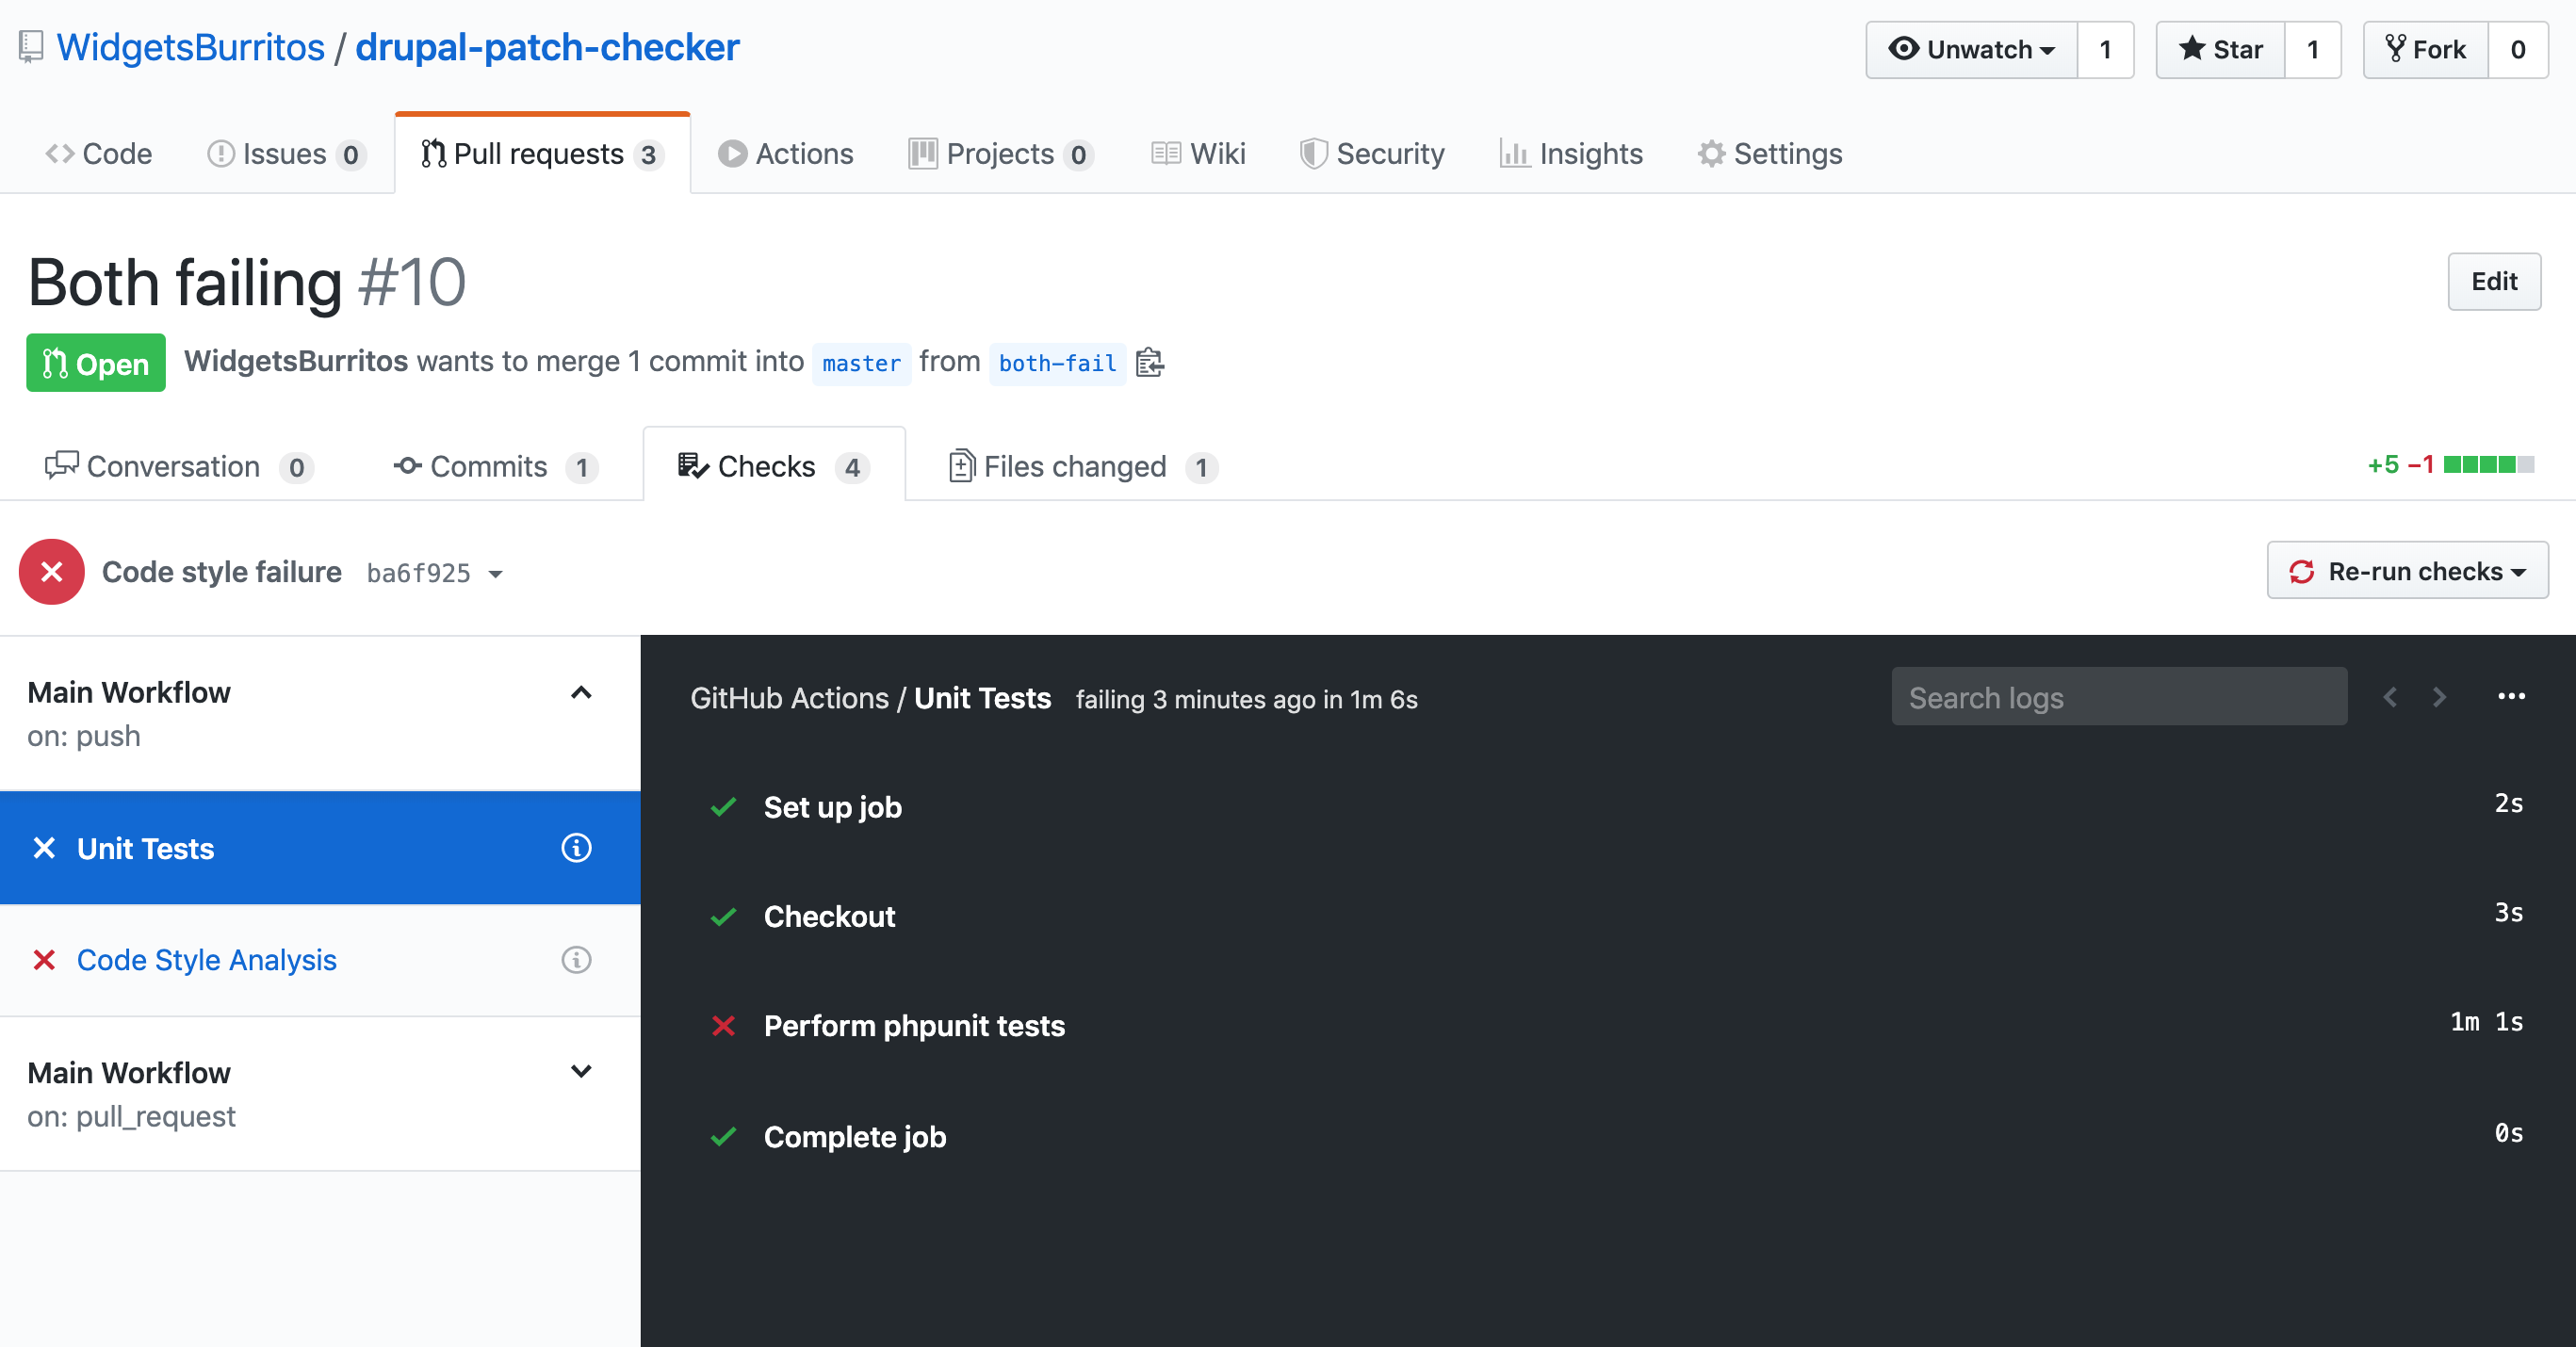Click the both-fail branch link

click(1057, 363)
